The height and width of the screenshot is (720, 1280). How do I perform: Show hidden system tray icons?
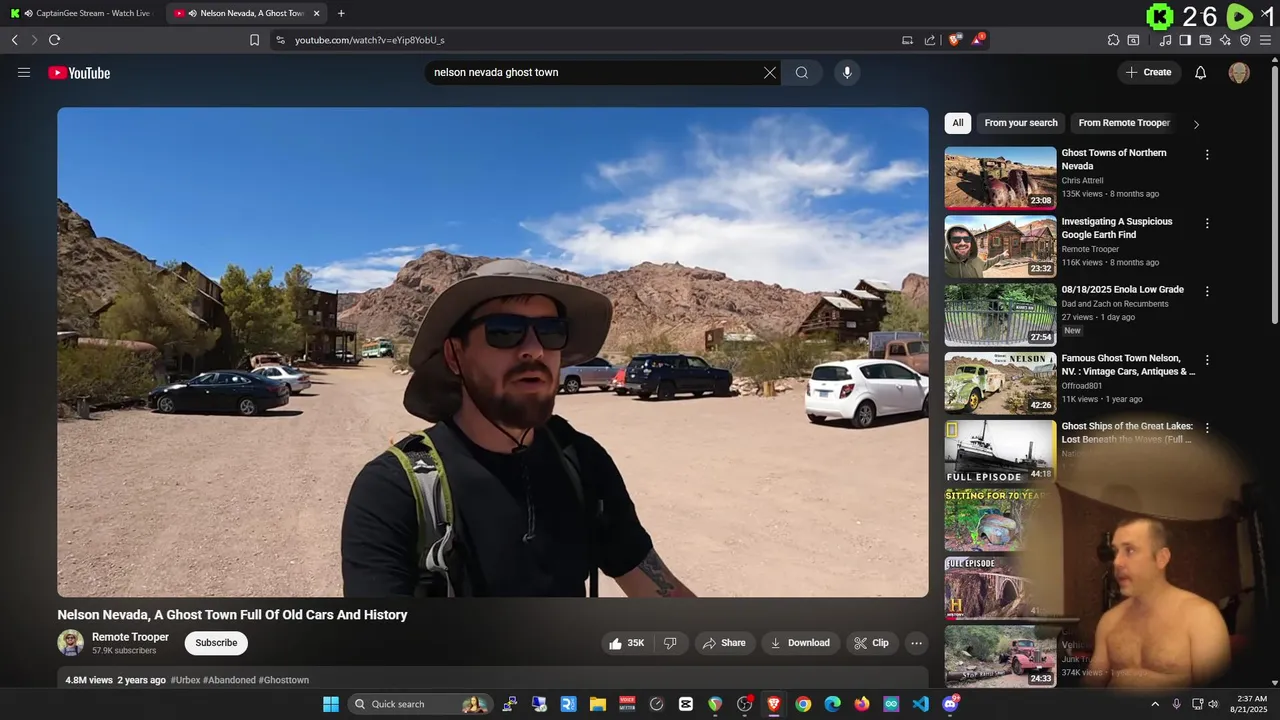(1155, 704)
